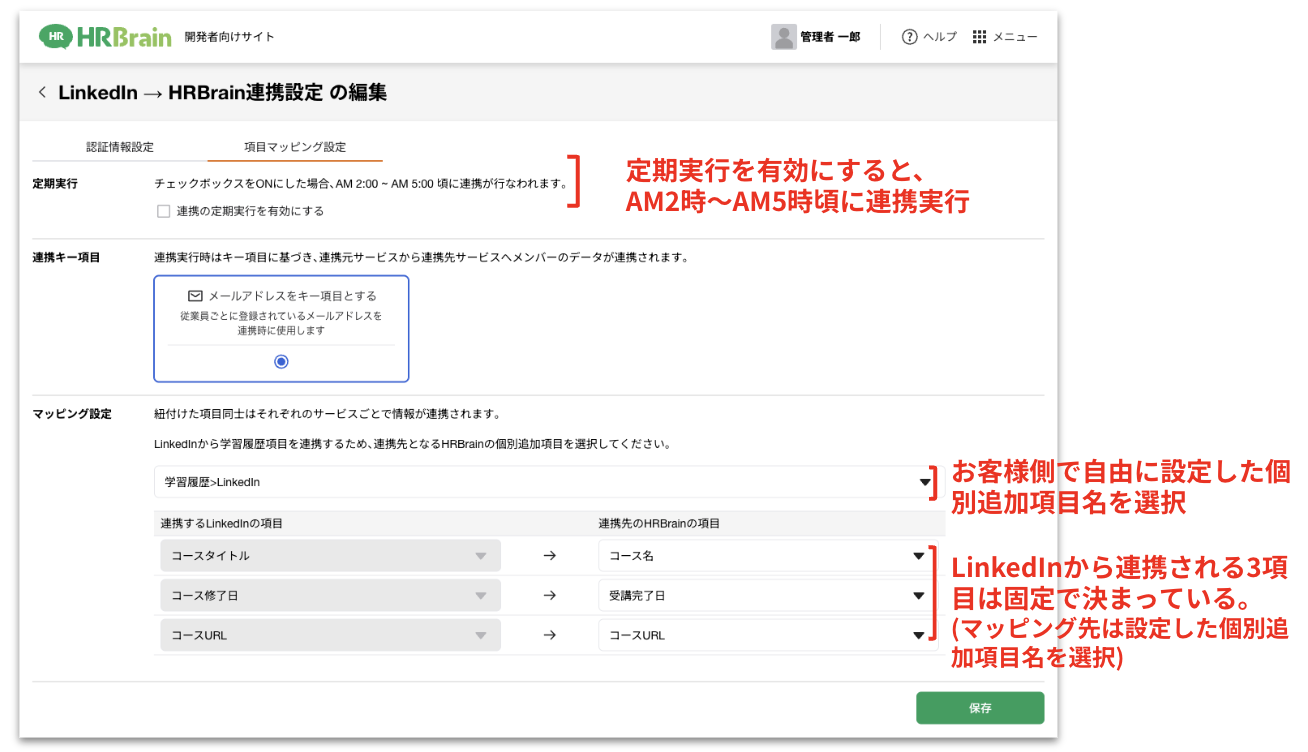This screenshot has width=1308, height=752.
Task: Open the 学習履歴>LinkedIn dropdown
Action: pos(545,482)
